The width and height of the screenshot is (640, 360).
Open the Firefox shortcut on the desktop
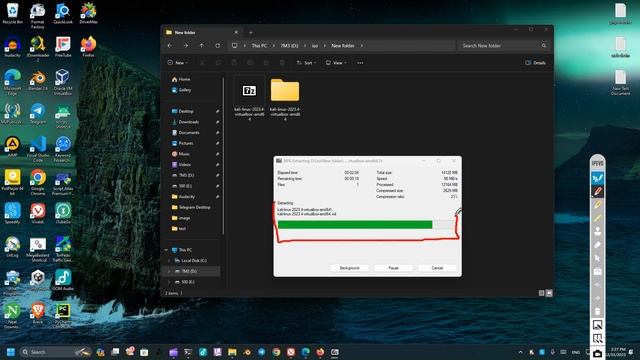click(x=88, y=47)
